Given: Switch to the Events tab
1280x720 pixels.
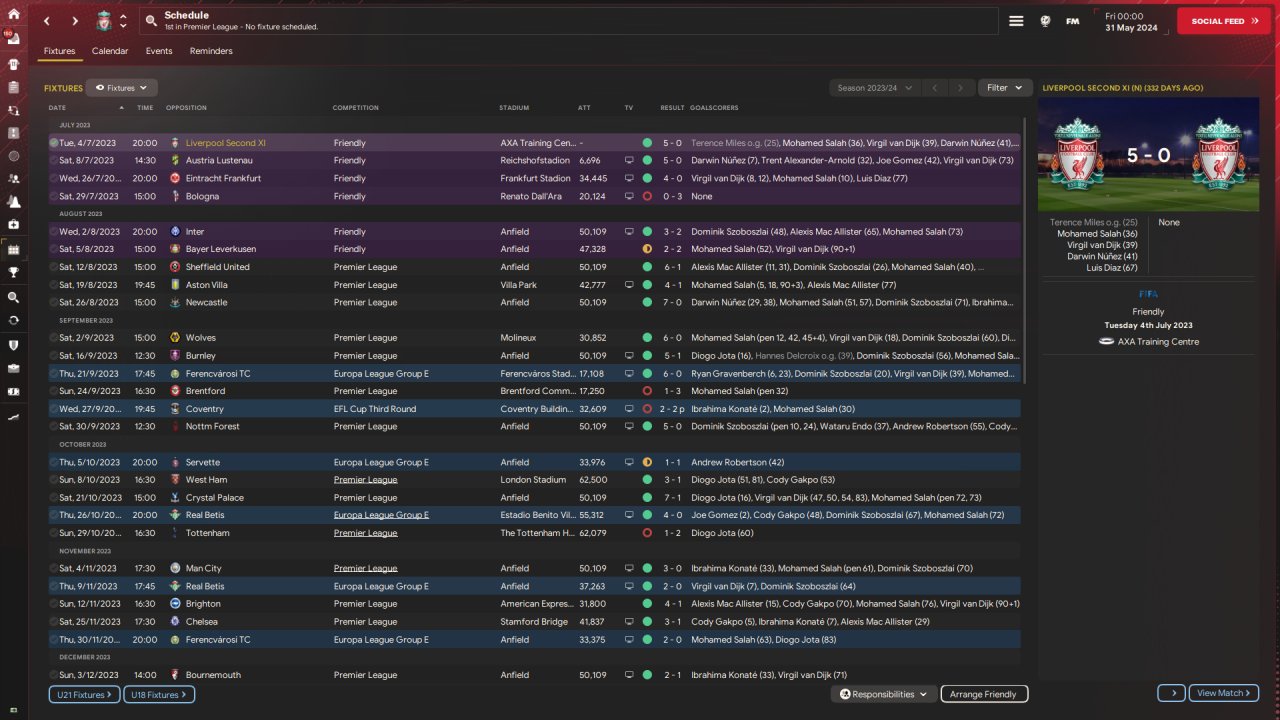Looking at the screenshot, I should coord(159,51).
